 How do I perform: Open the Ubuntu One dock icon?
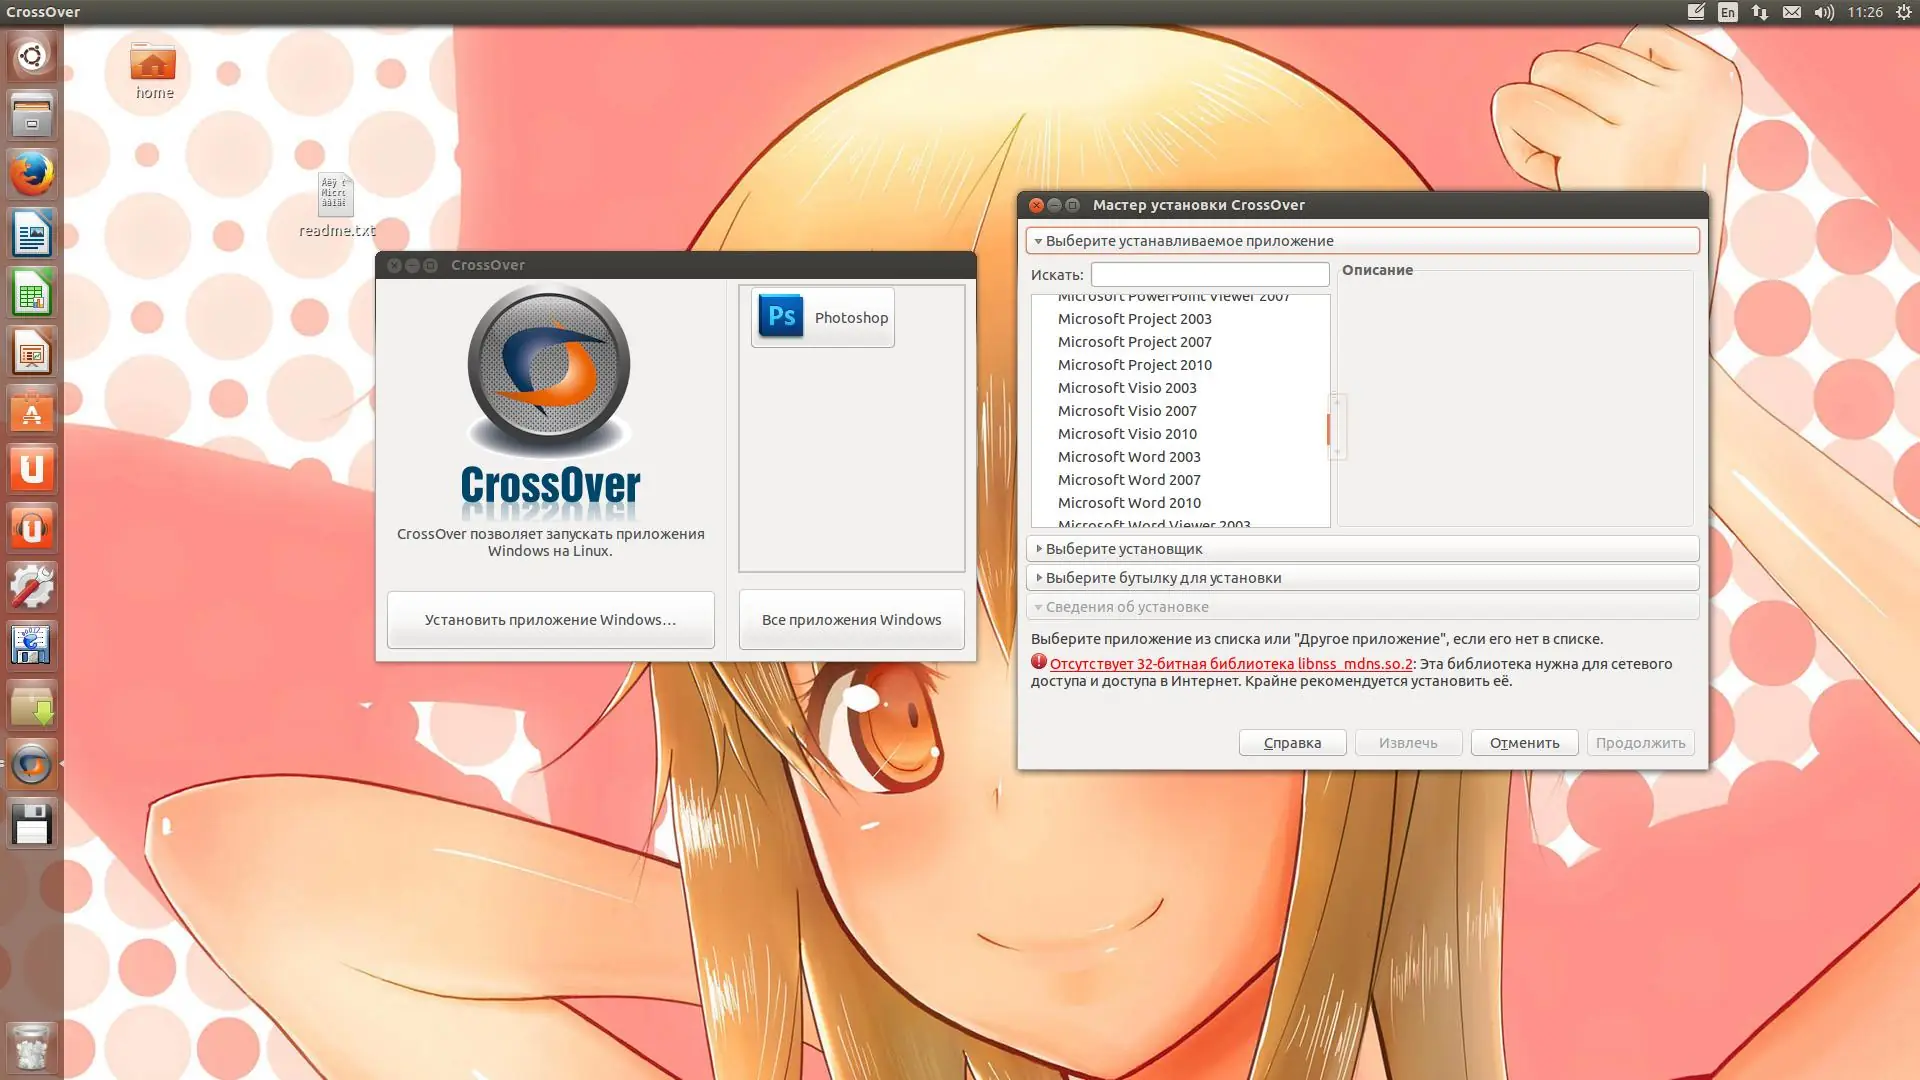tap(31, 469)
